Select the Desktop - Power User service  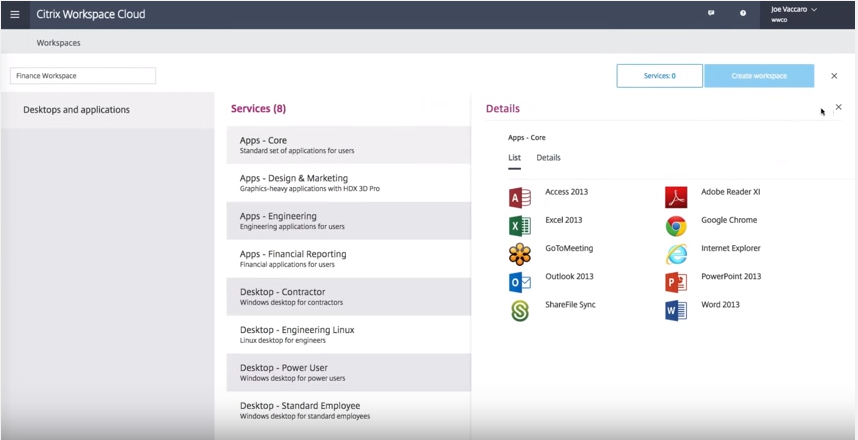point(349,372)
